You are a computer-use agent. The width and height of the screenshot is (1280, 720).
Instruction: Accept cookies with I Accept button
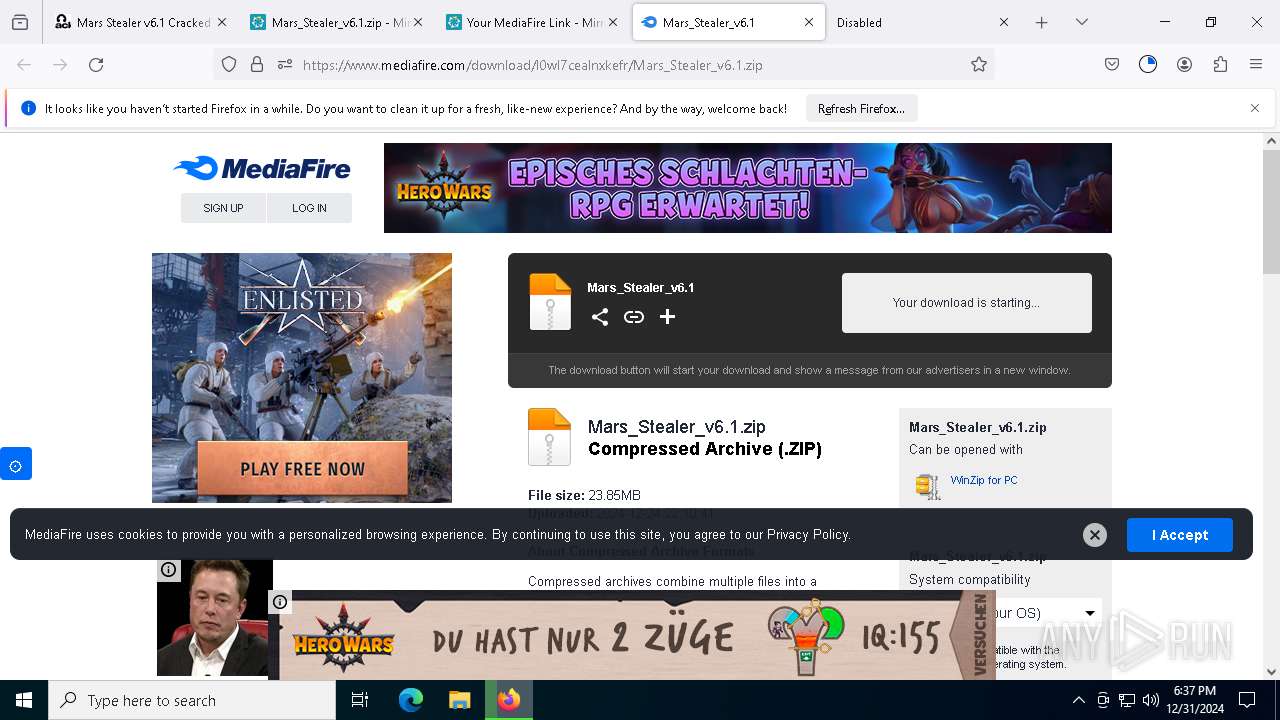tap(1180, 535)
